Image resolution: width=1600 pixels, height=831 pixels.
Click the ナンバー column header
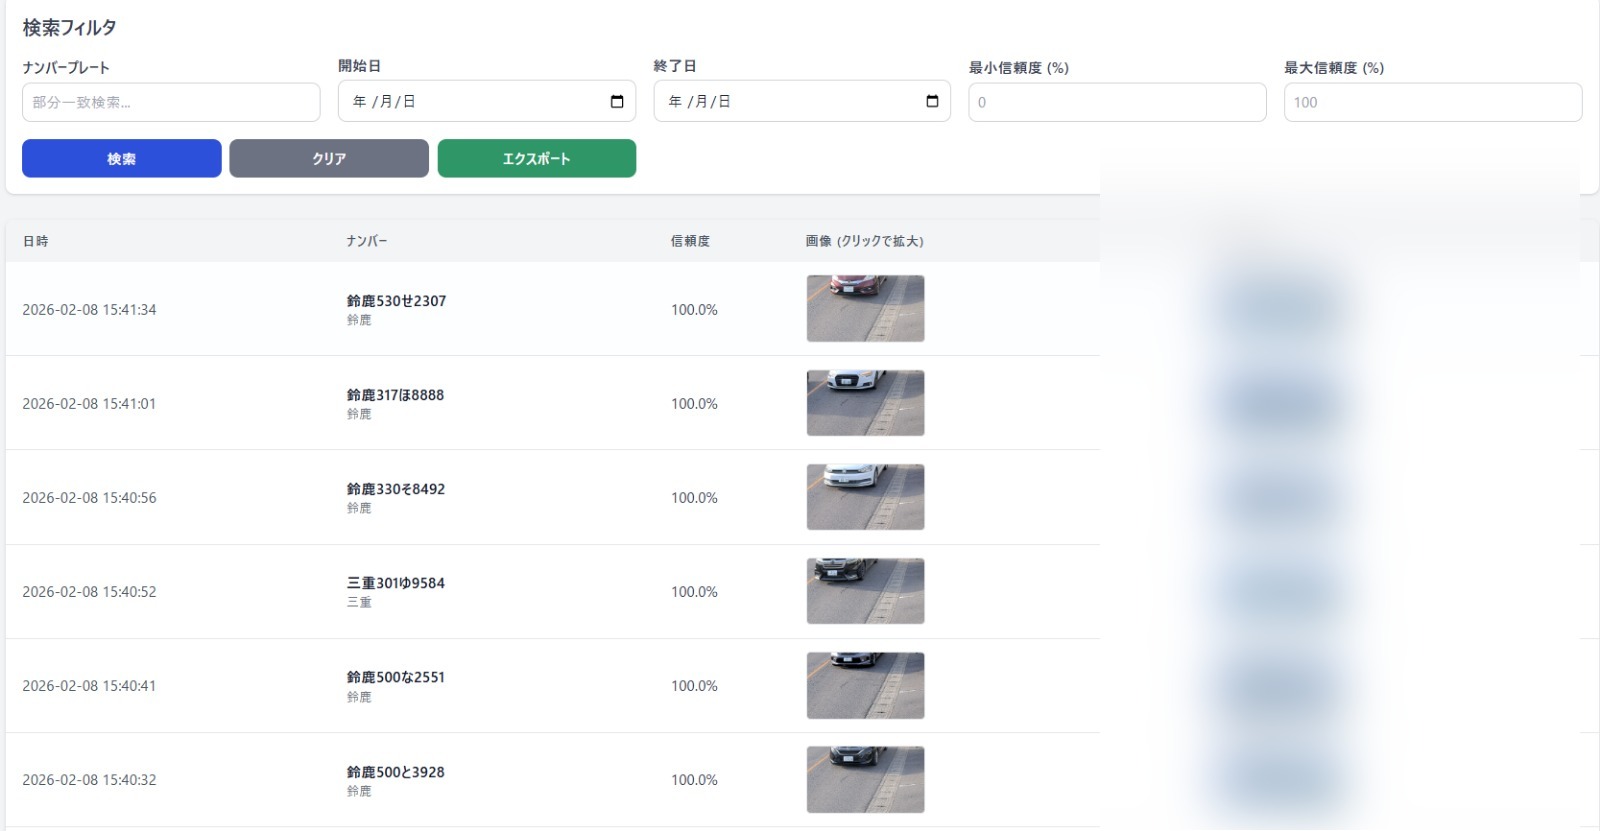(x=367, y=242)
